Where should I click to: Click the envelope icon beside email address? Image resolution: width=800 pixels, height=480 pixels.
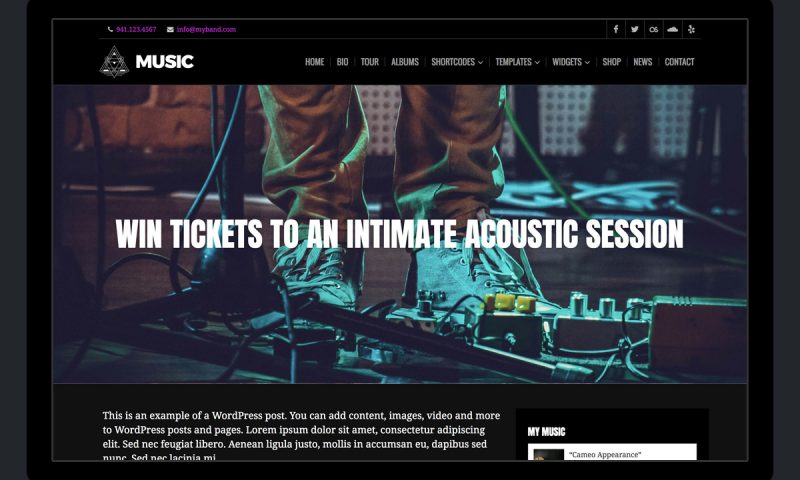pyautogui.click(x=170, y=30)
